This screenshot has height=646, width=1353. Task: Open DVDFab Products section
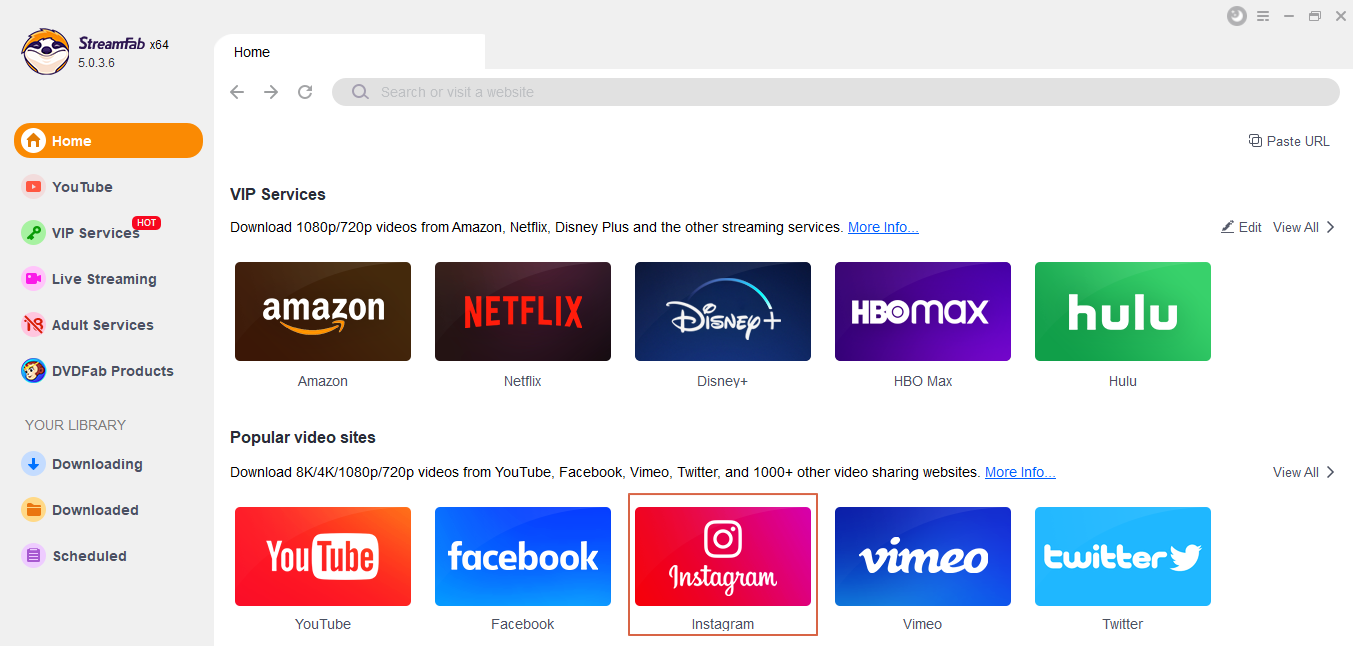108,371
